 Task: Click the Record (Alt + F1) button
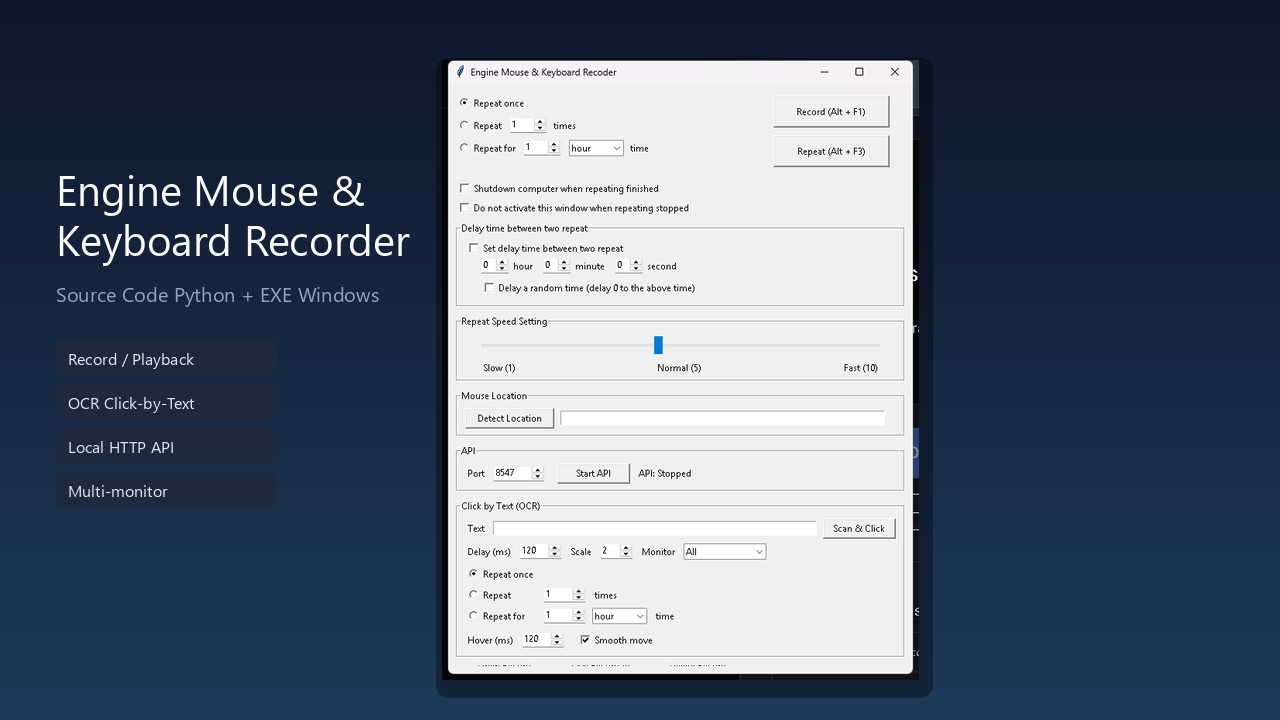coord(831,112)
